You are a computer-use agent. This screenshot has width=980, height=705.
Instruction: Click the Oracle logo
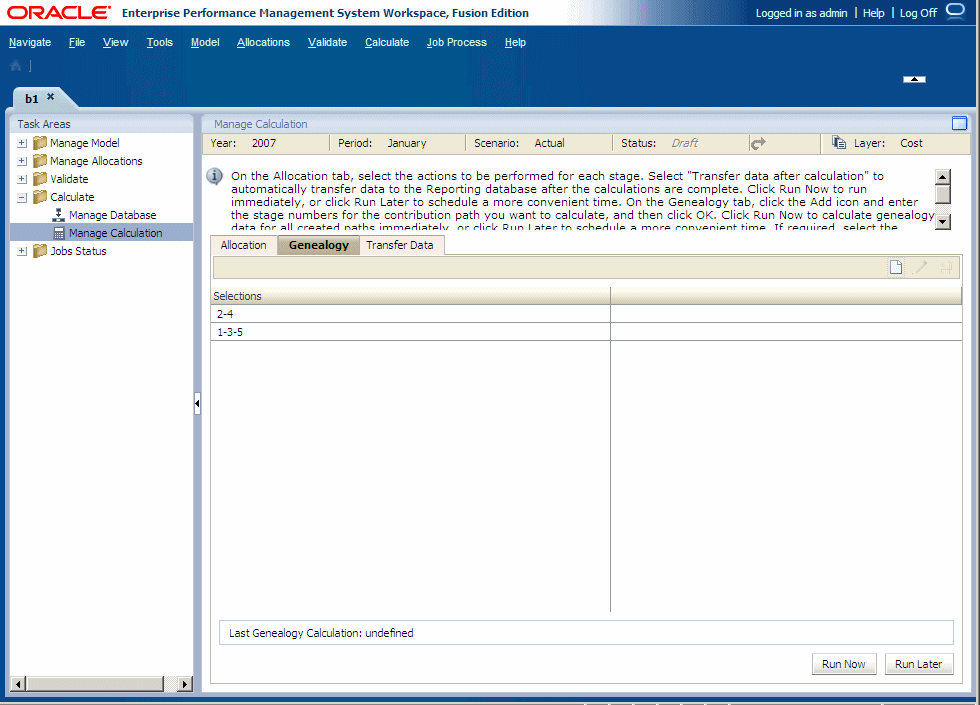(55, 13)
